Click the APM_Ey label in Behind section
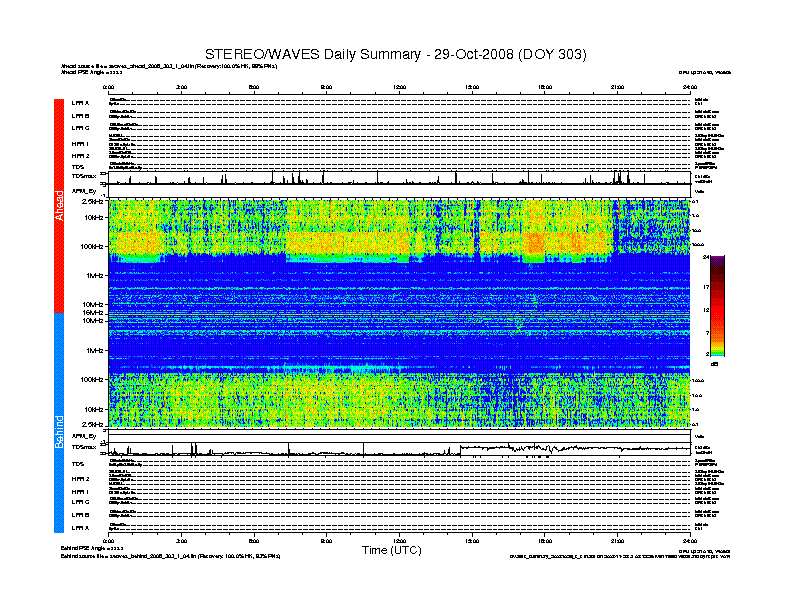The height and width of the screenshot is (612, 792). click(x=83, y=436)
